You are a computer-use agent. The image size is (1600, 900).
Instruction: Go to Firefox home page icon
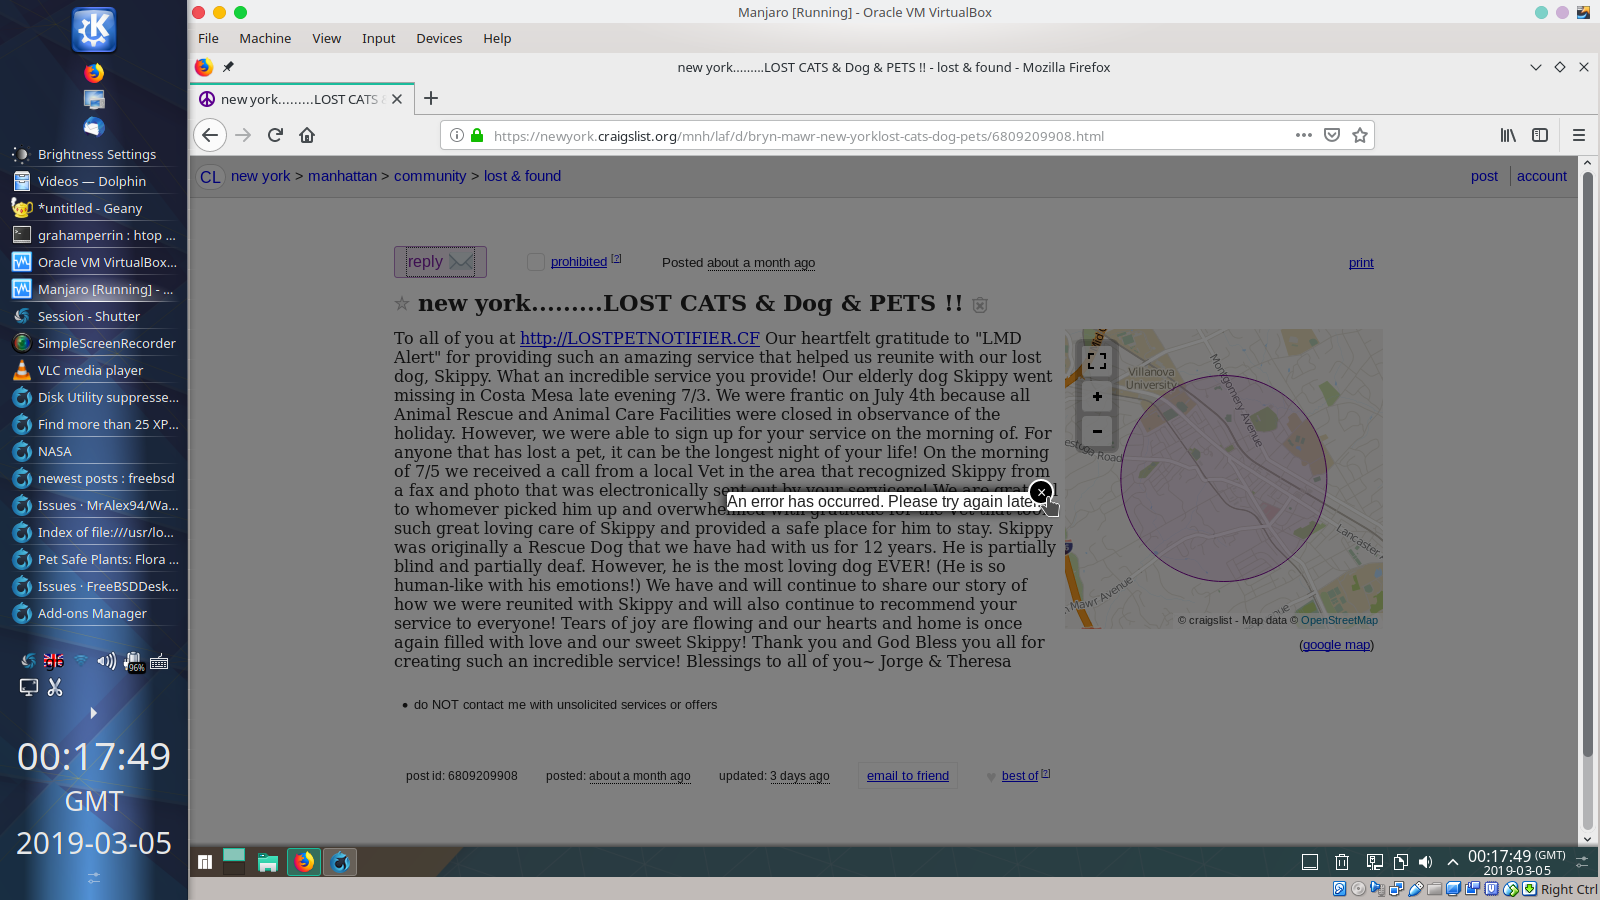307,135
